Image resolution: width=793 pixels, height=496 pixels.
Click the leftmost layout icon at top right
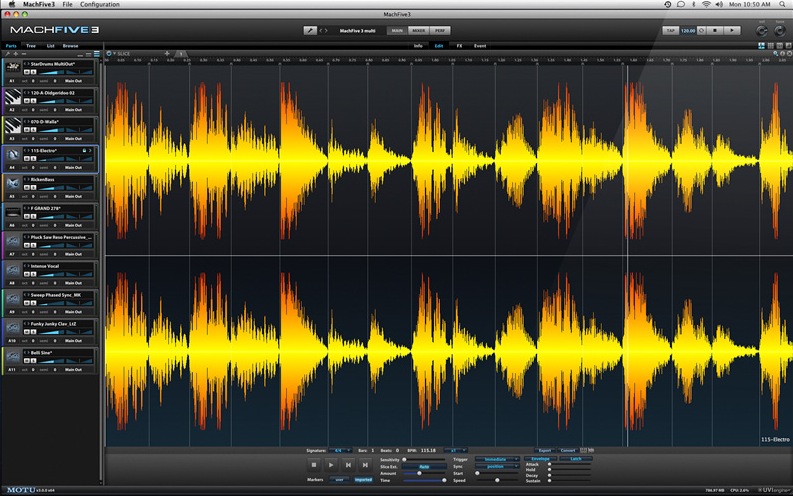(x=761, y=46)
